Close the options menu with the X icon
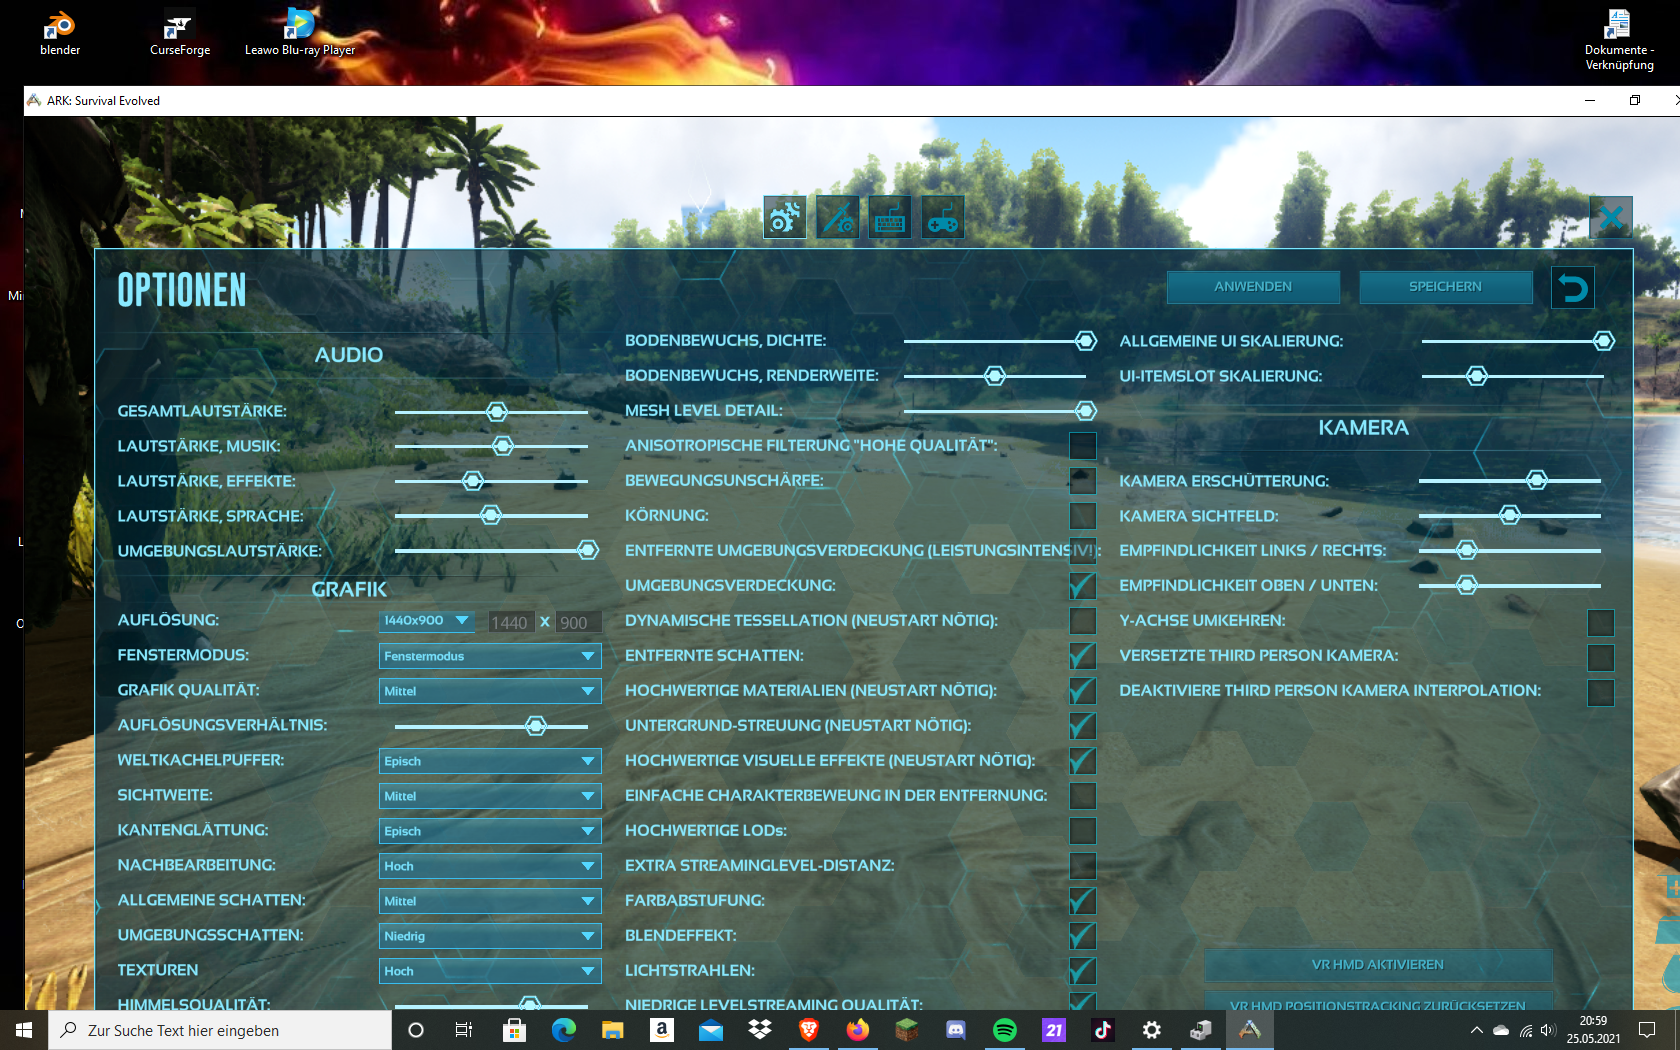 [x=1611, y=217]
